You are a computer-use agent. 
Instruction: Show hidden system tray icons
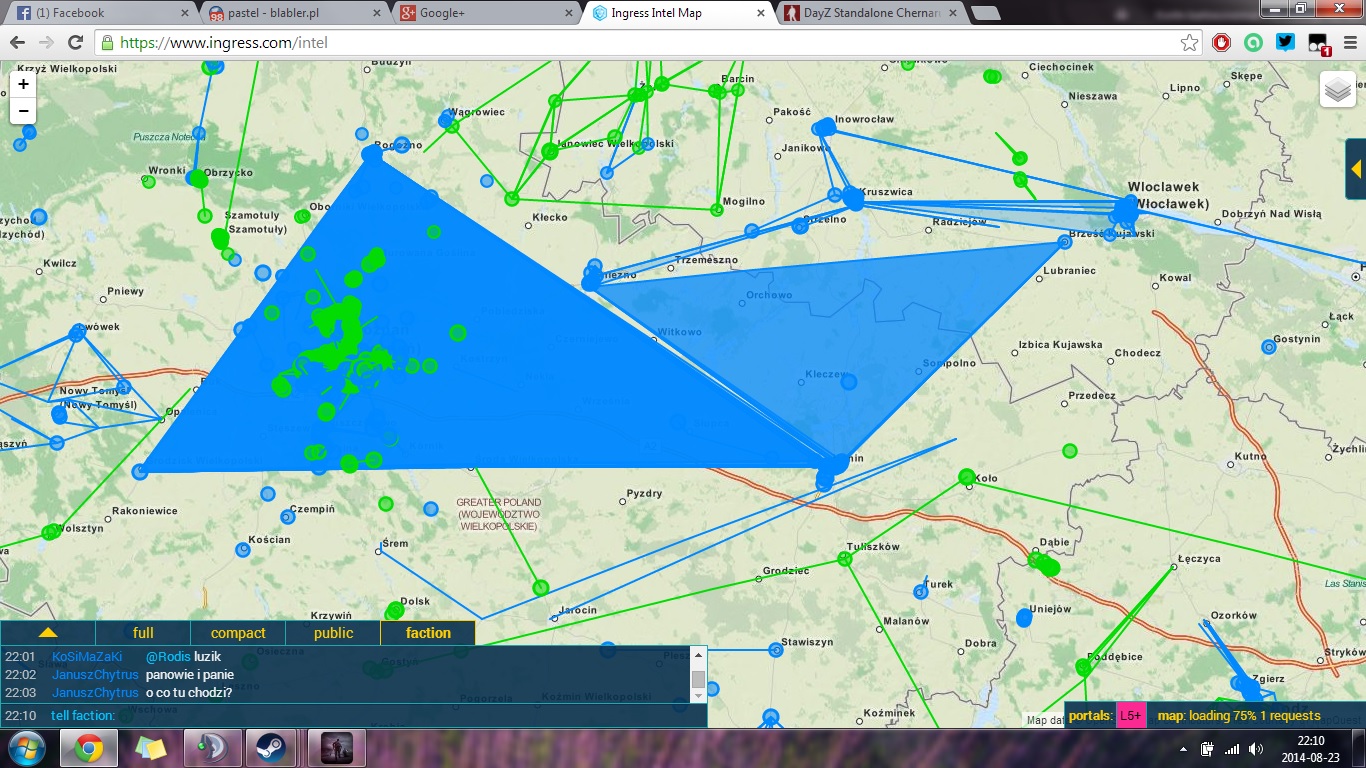[1183, 749]
